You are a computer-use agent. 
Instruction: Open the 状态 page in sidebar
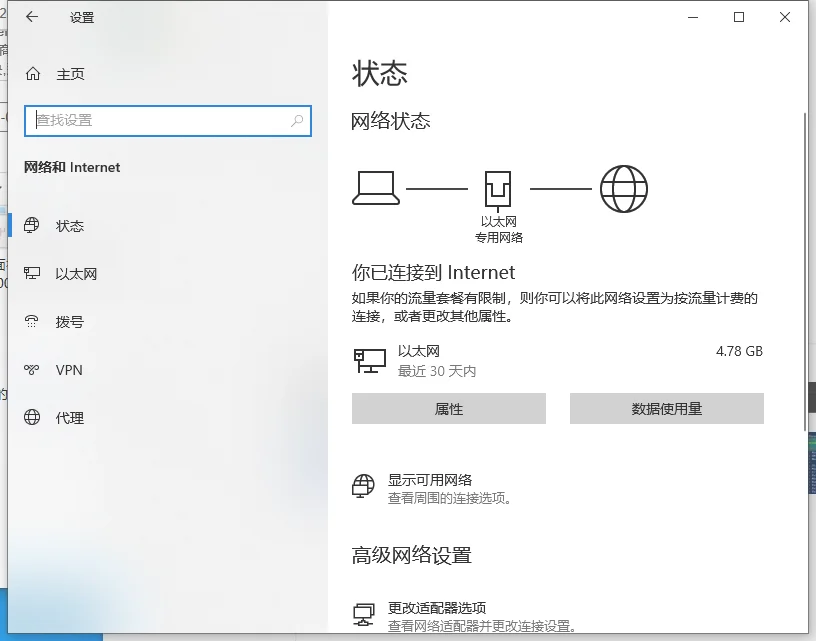tap(70, 226)
